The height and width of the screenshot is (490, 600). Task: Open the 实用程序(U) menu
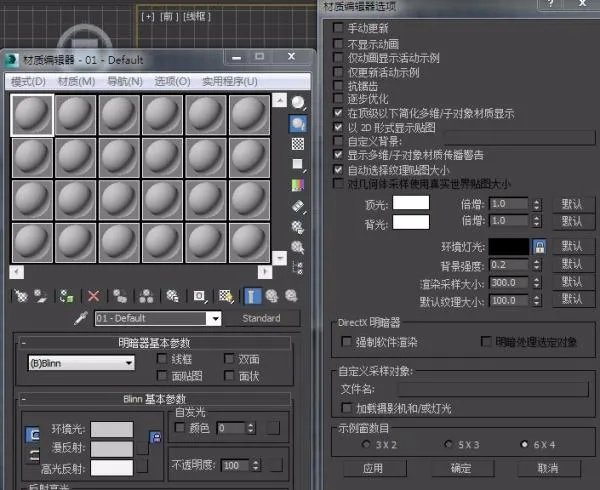pyautogui.click(x=230, y=81)
